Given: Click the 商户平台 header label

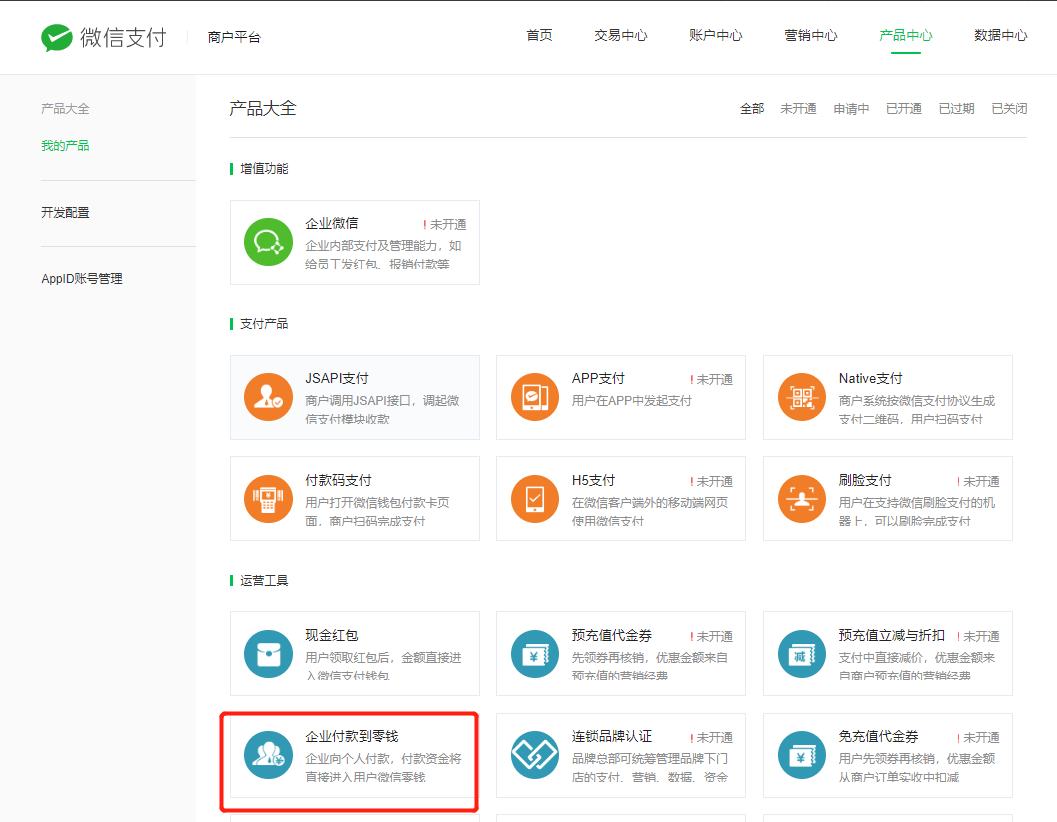Looking at the screenshot, I should (x=234, y=37).
